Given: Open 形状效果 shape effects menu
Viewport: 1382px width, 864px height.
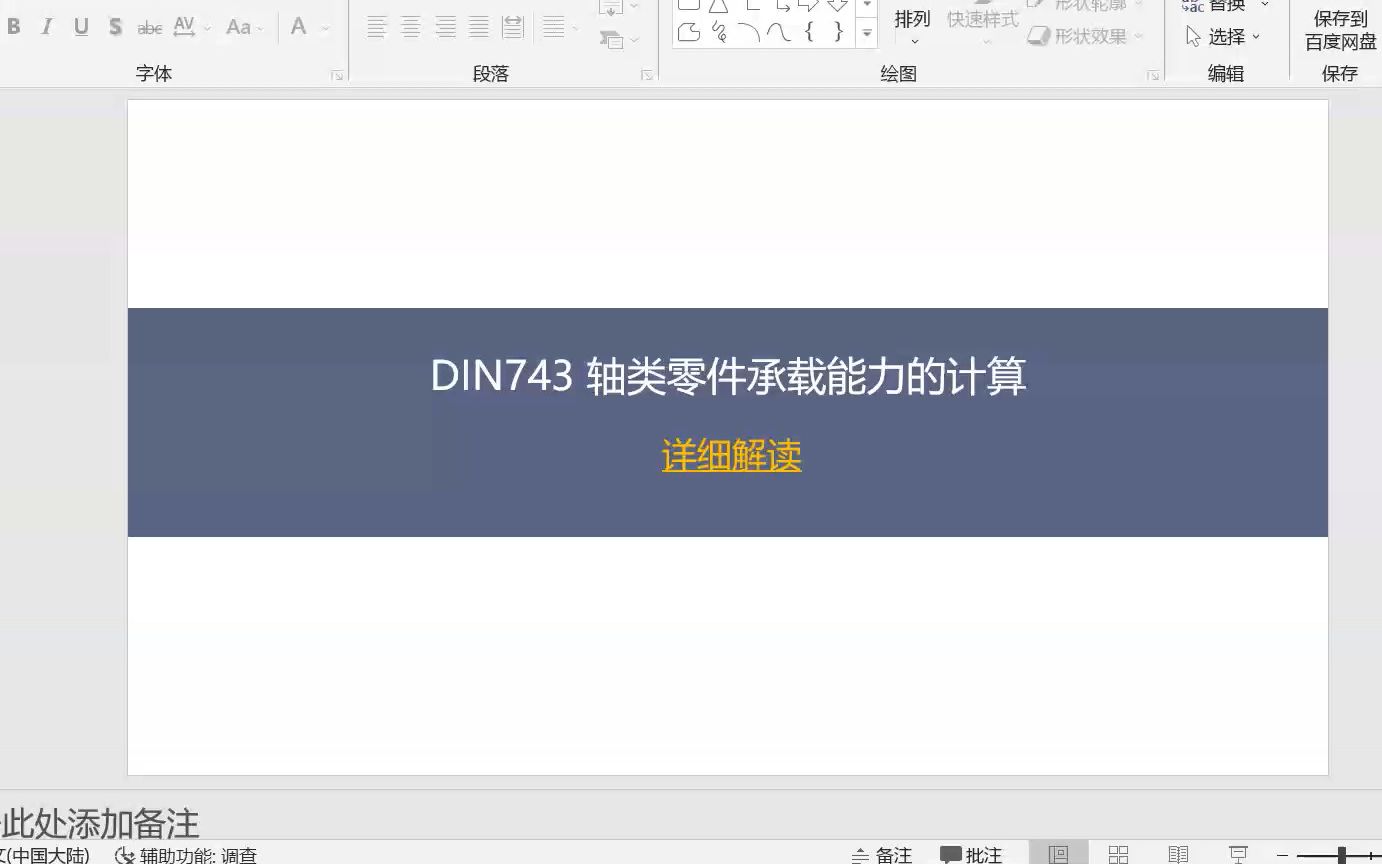Looking at the screenshot, I should click(1086, 36).
